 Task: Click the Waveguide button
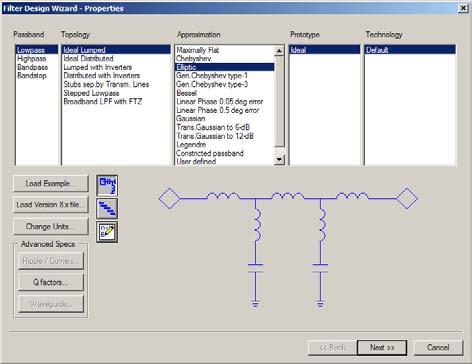coord(51,304)
